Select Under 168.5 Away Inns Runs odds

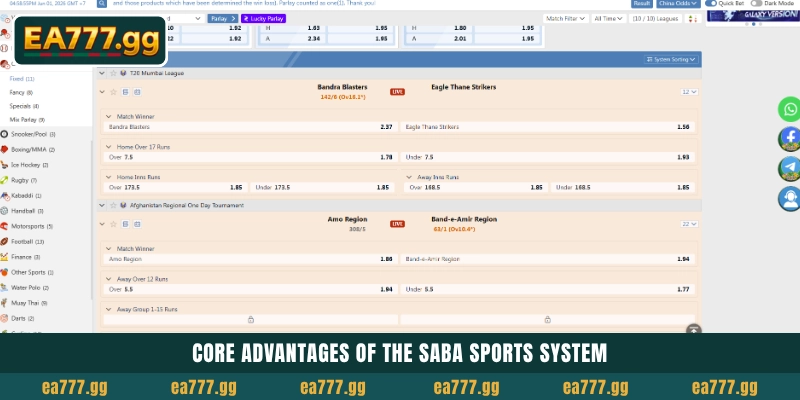click(x=622, y=187)
